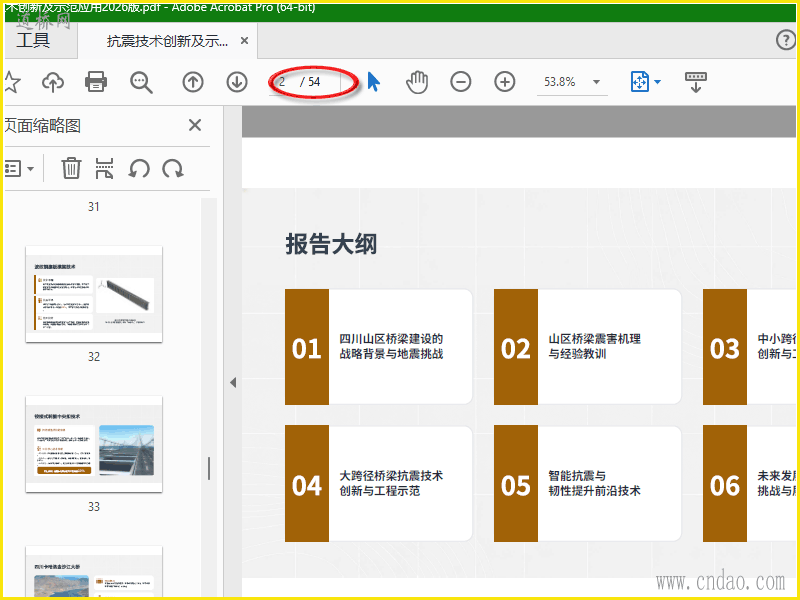Viewport: 800px width, 600px height.
Task: Activate the hand pan tool
Action: (417, 82)
